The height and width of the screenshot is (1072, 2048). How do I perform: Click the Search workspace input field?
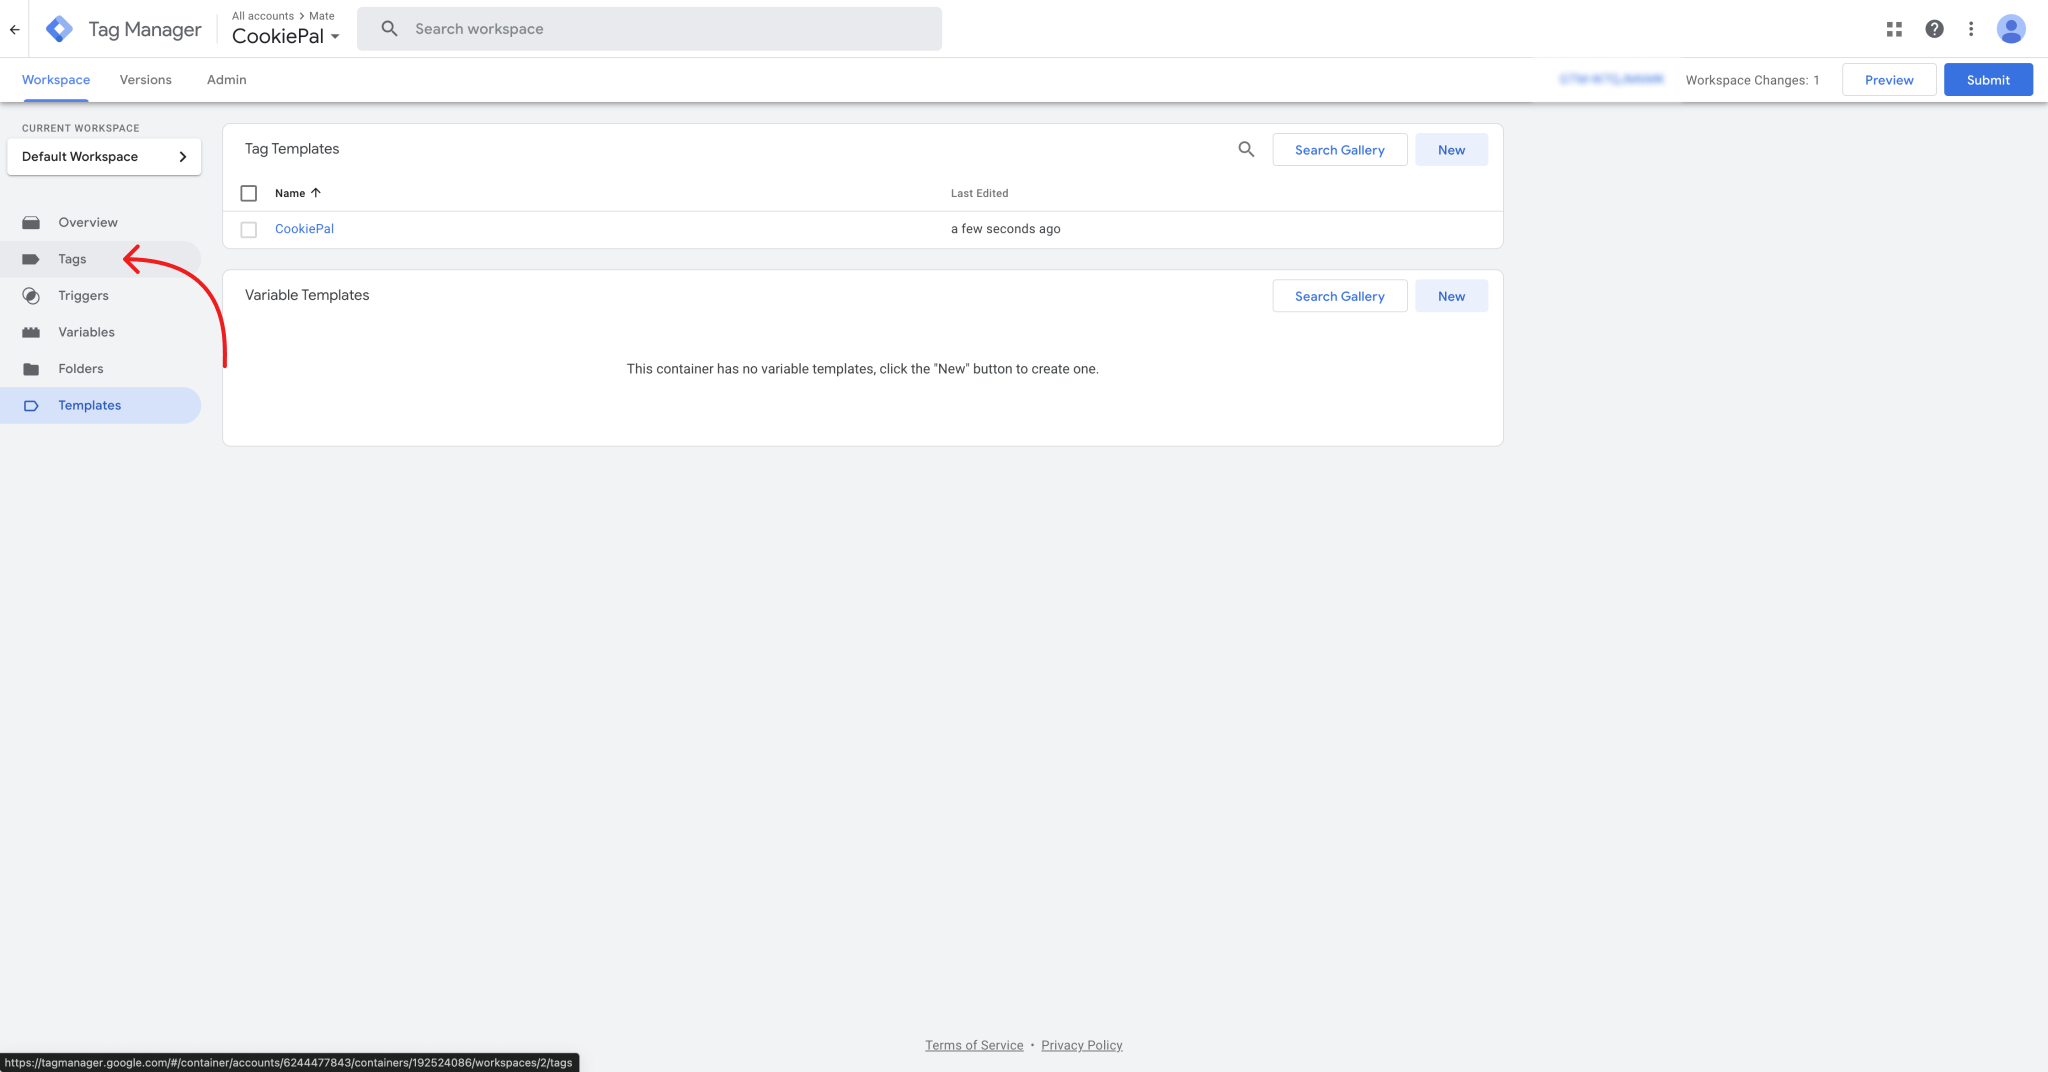649,29
